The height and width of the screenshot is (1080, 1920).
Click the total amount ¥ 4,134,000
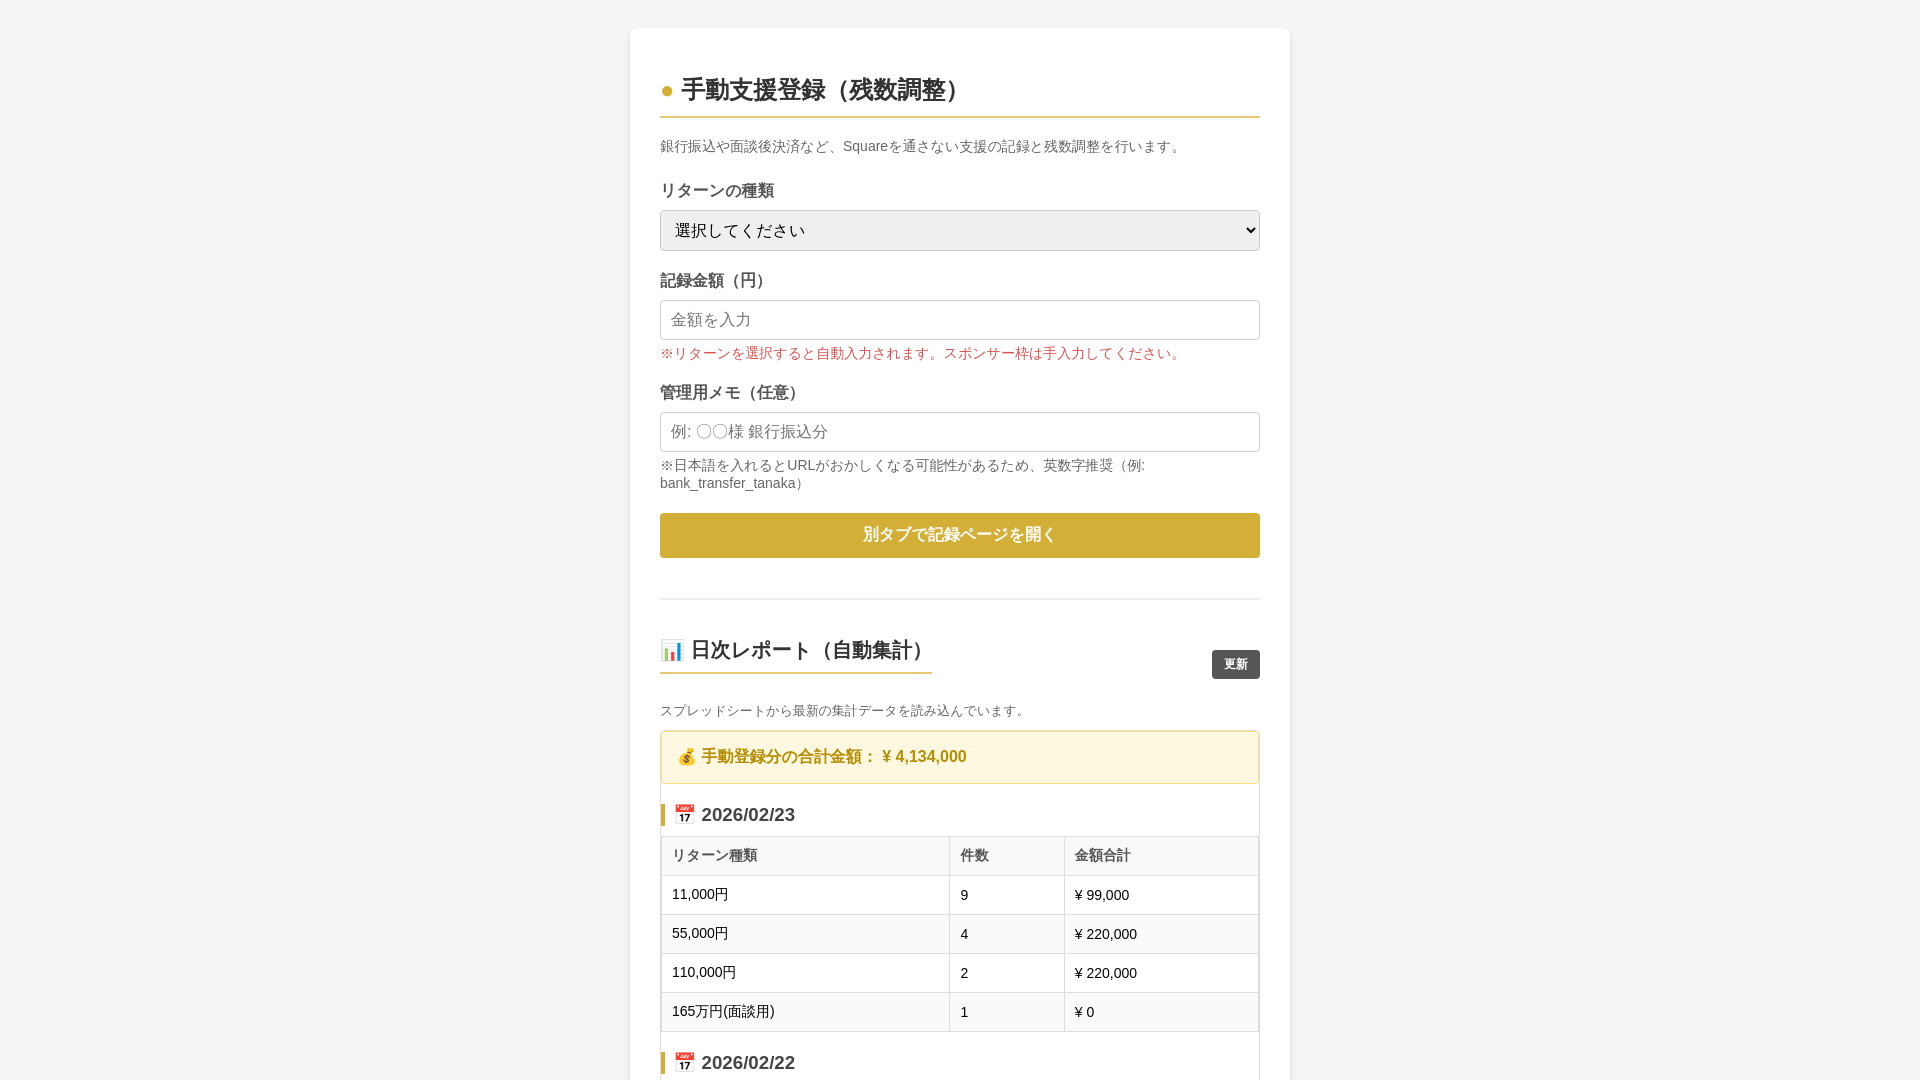click(x=924, y=757)
